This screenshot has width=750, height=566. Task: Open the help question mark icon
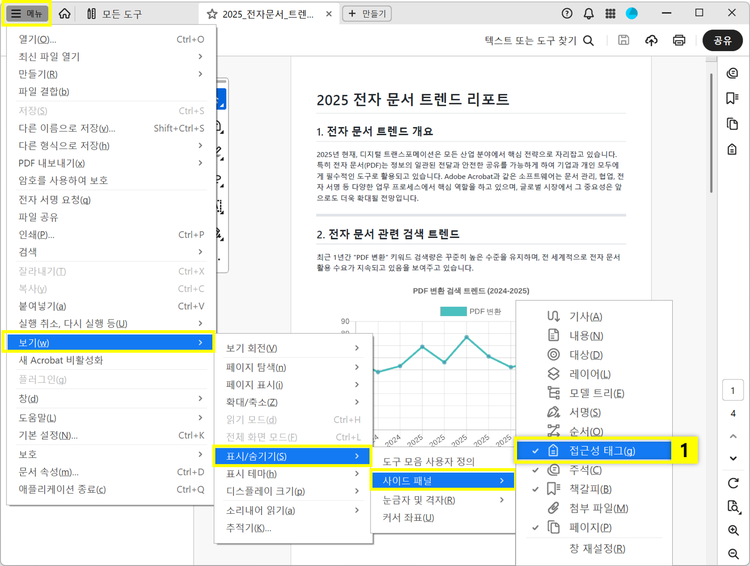pos(567,13)
